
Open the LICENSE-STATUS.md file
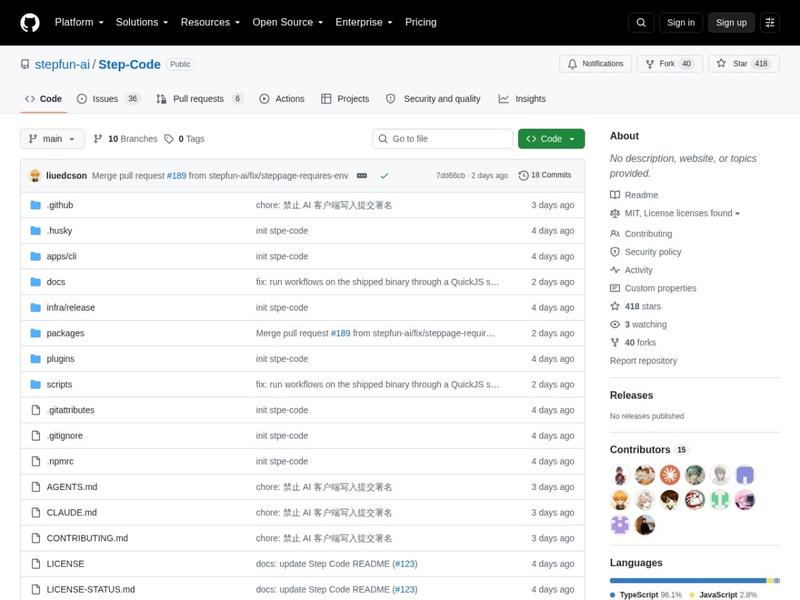90,589
